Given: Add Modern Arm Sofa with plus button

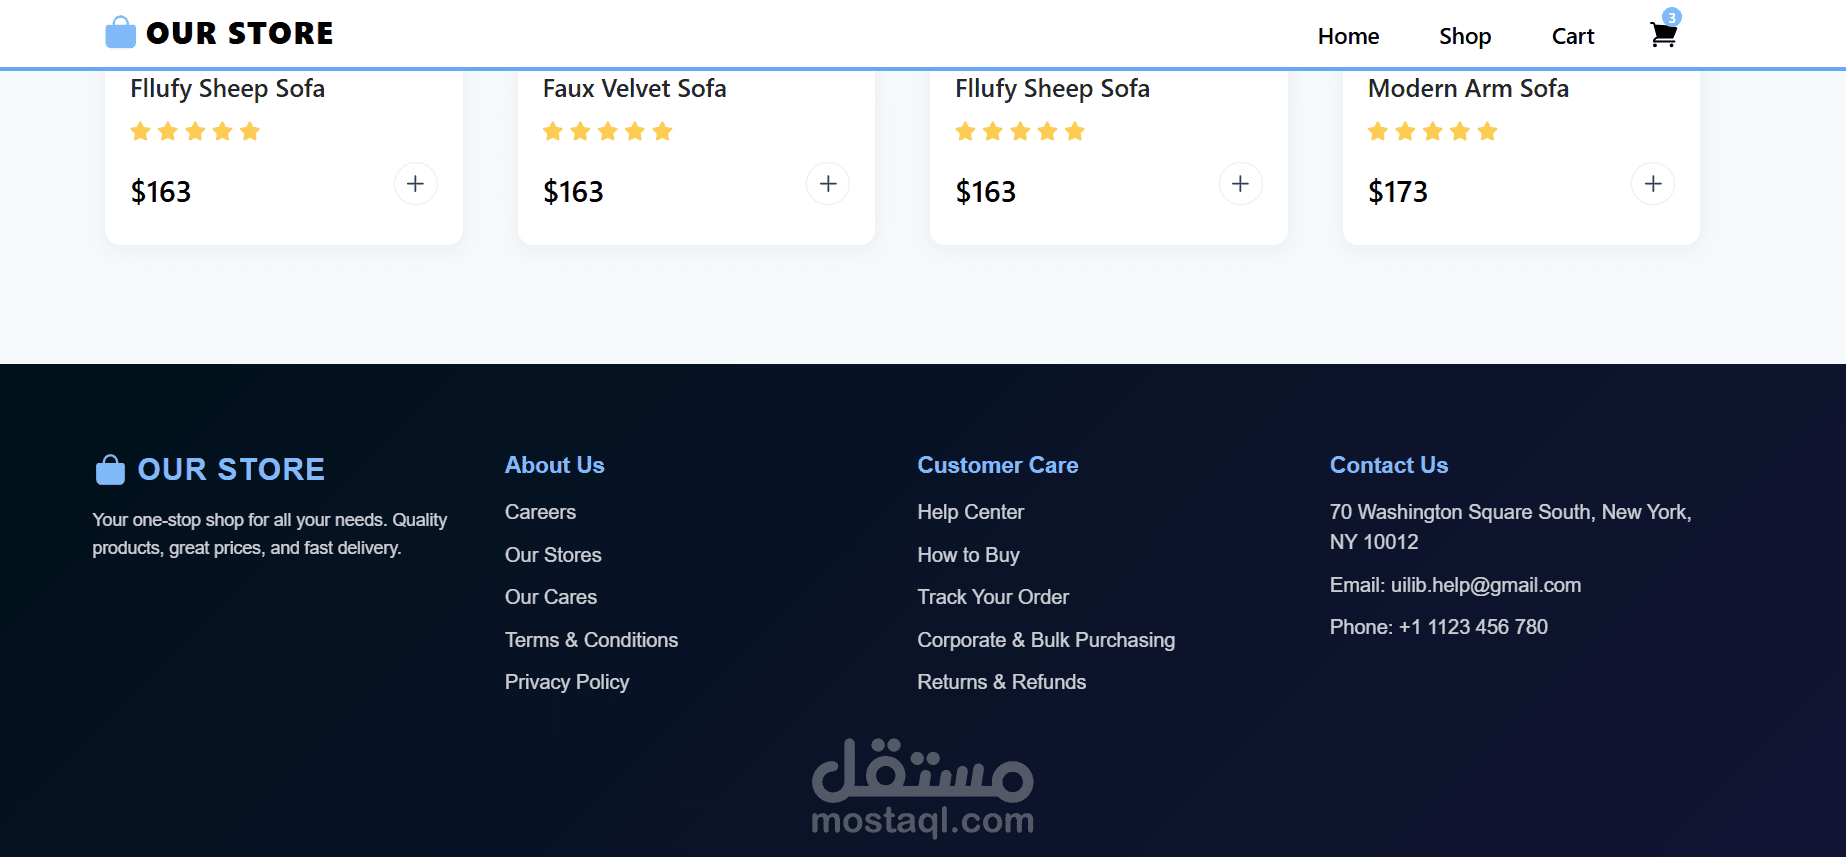Looking at the screenshot, I should click(x=1652, y=184).
